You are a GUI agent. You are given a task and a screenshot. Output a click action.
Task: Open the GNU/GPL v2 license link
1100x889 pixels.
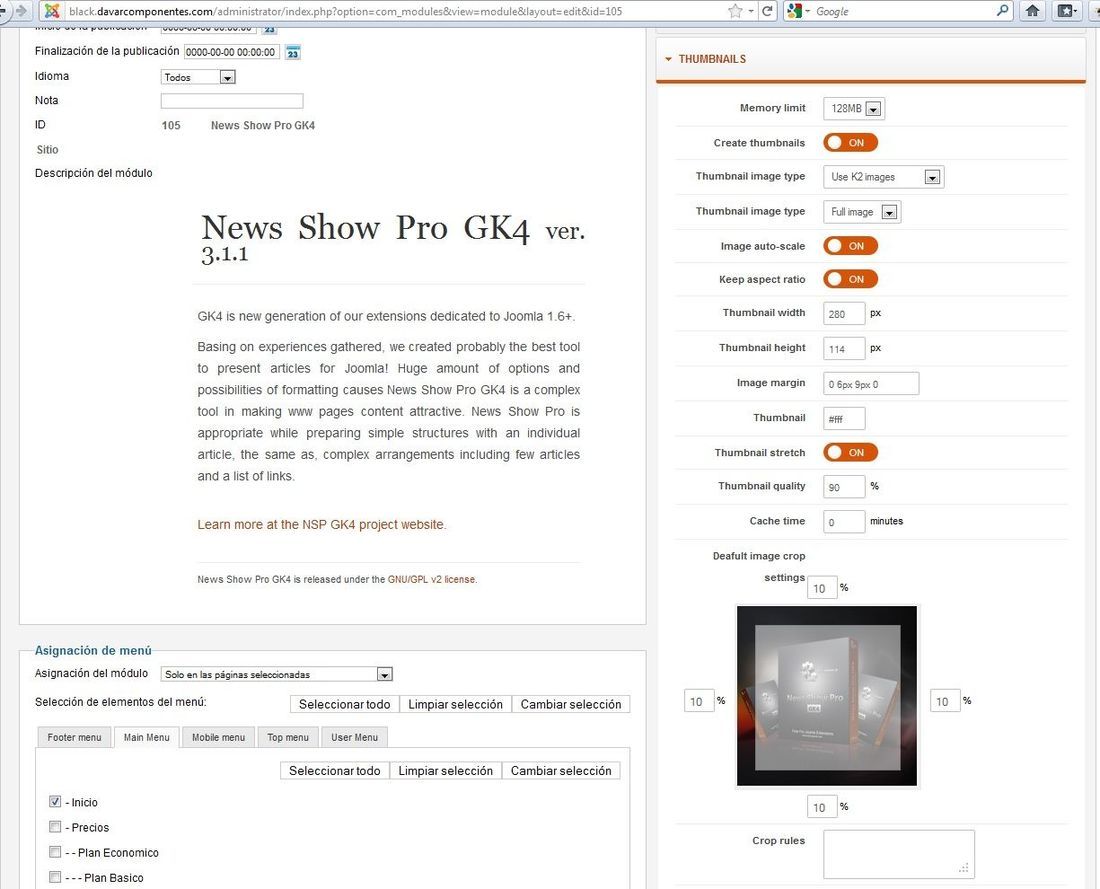tap(431, 580)
